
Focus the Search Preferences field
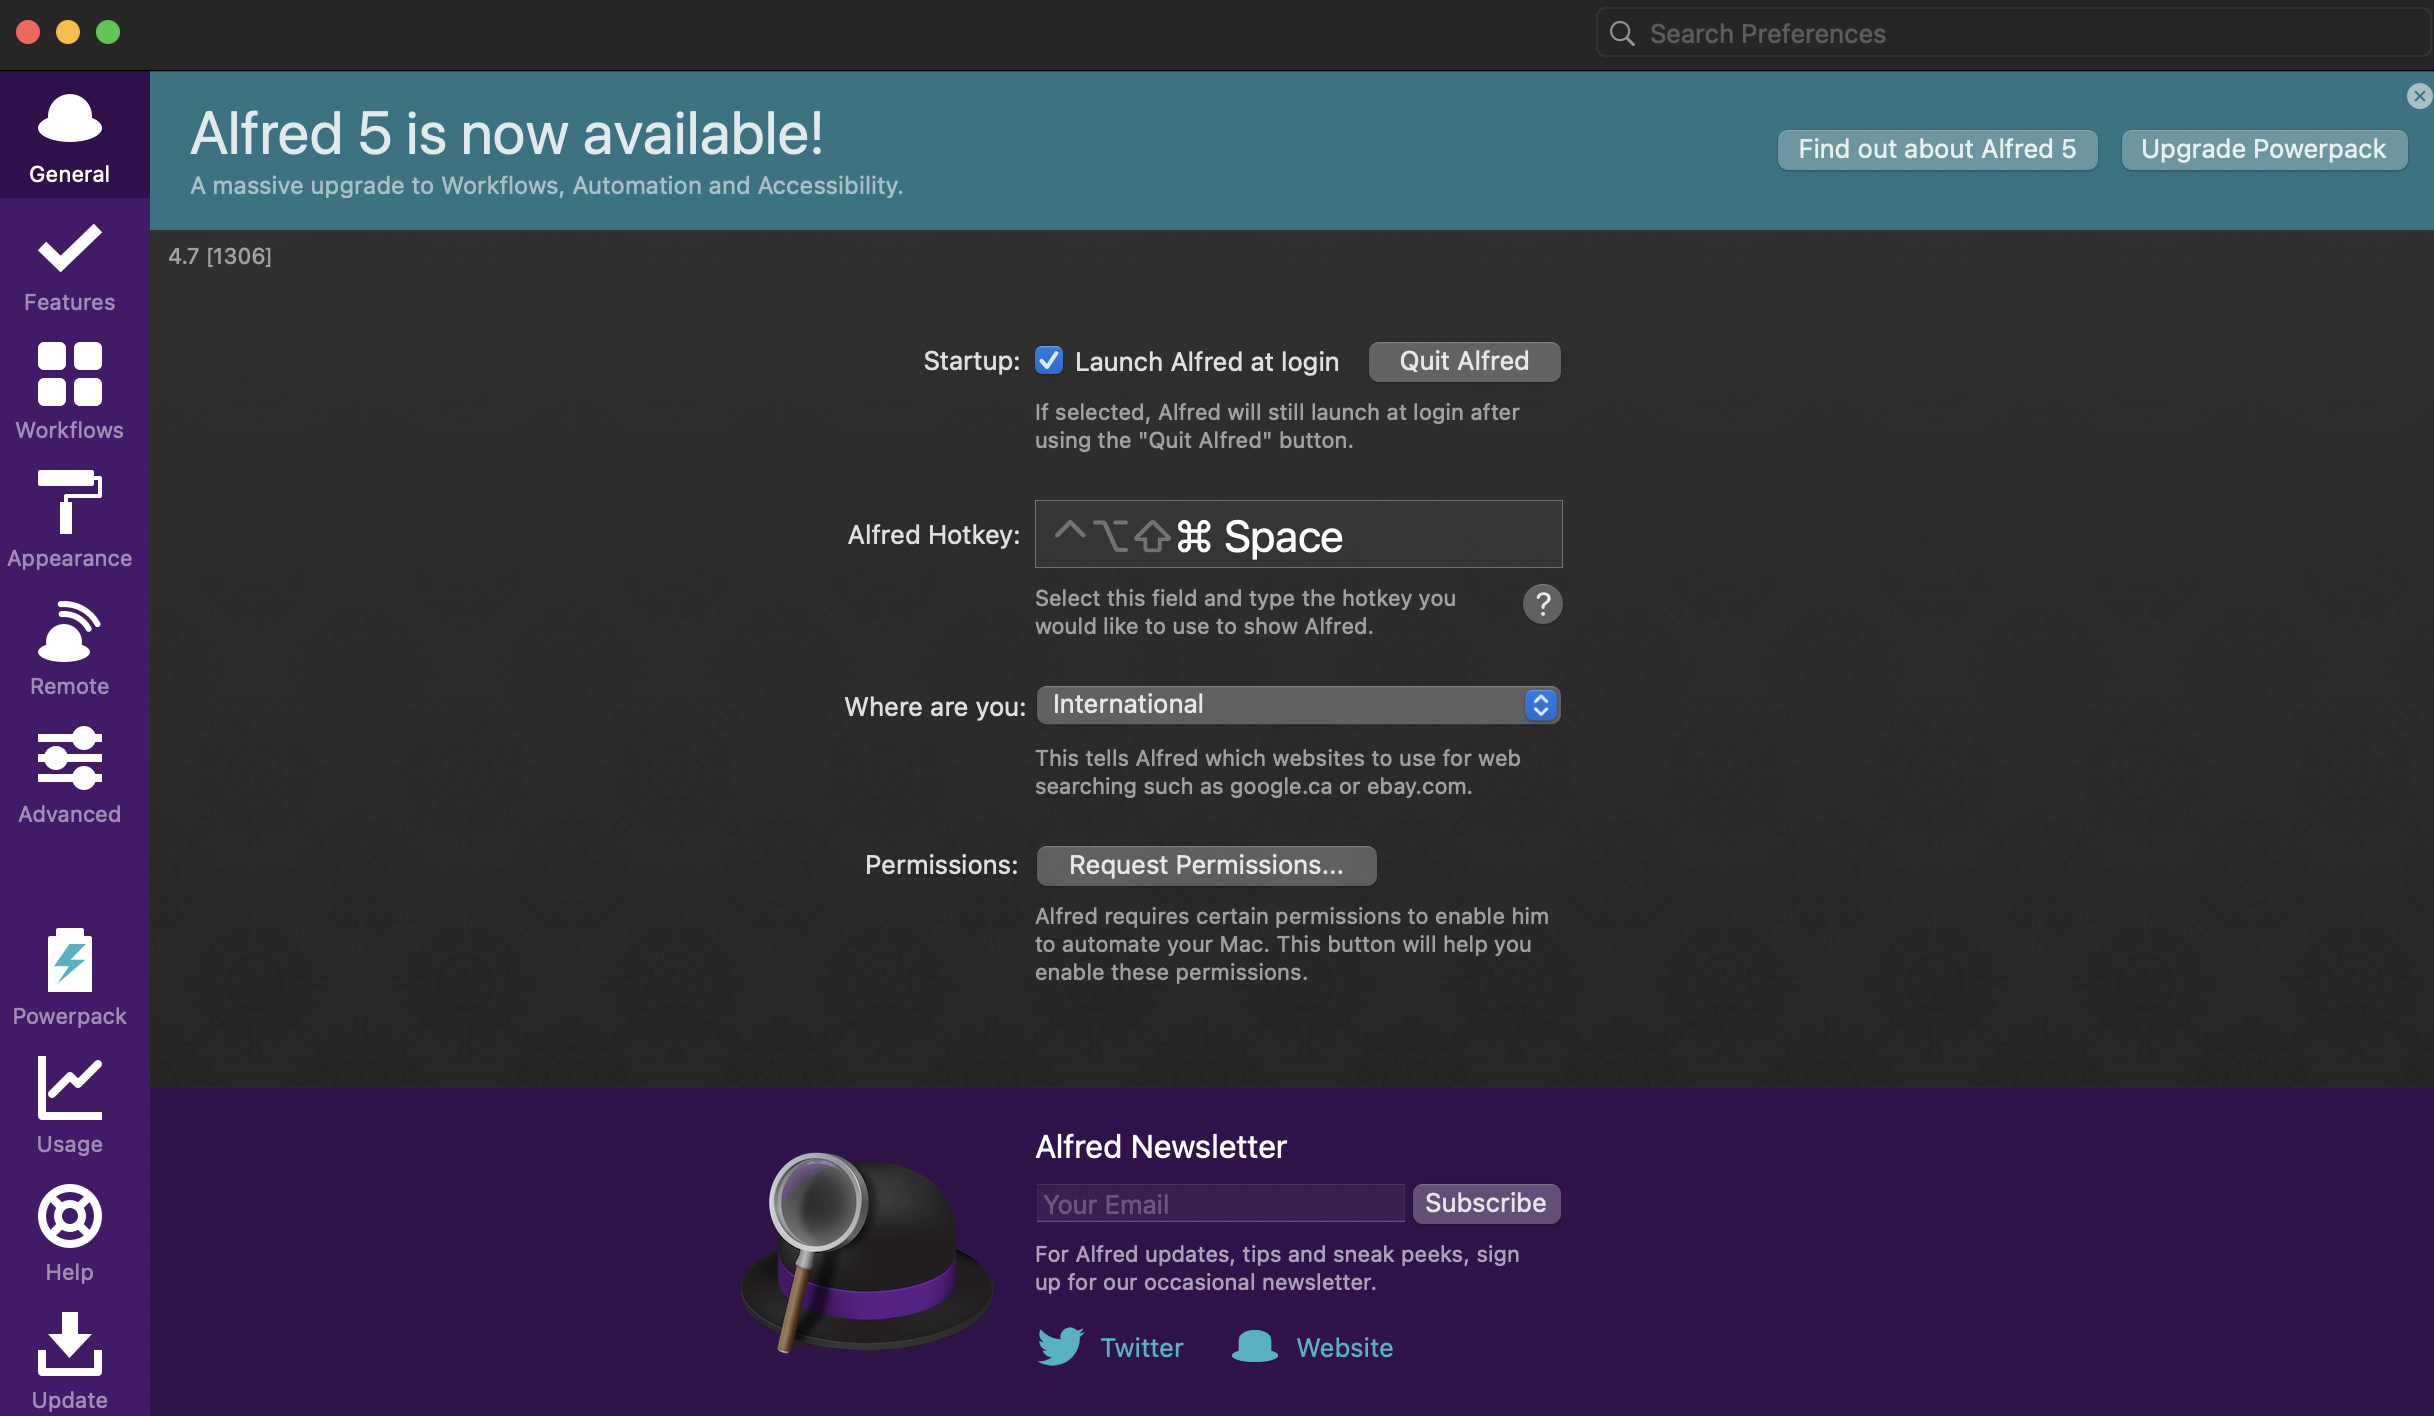tap(2014, 34)
